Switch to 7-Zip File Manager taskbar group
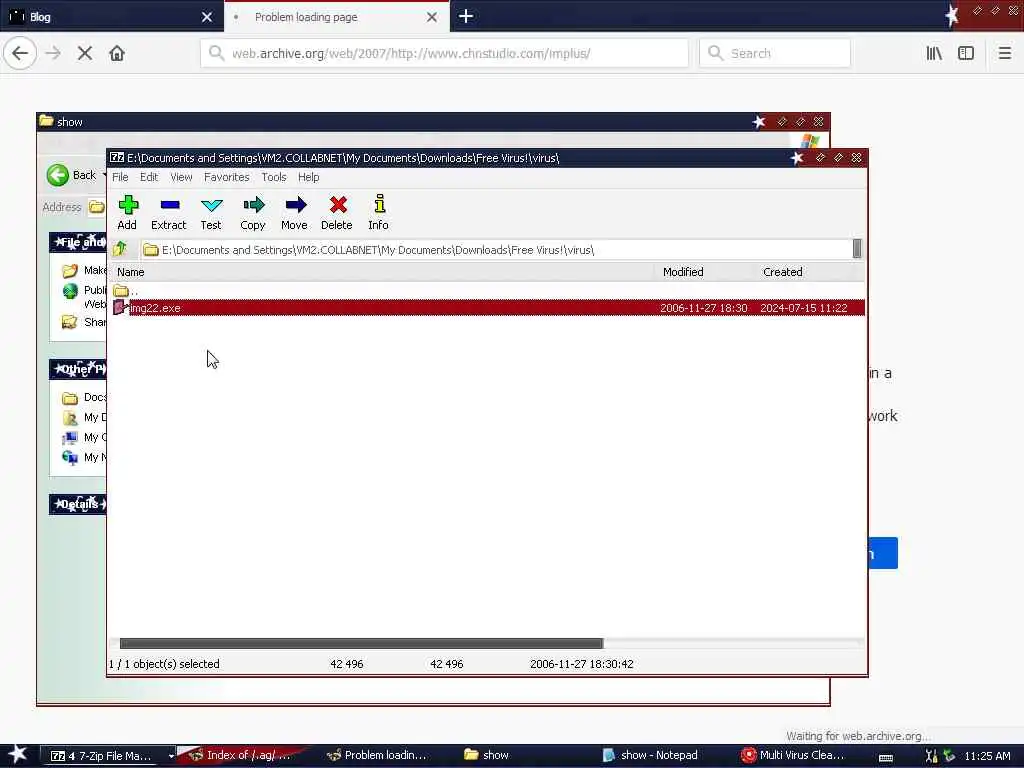Image resolution: width=1024 pixels, height=768 pixels. [x=108, y=755]
